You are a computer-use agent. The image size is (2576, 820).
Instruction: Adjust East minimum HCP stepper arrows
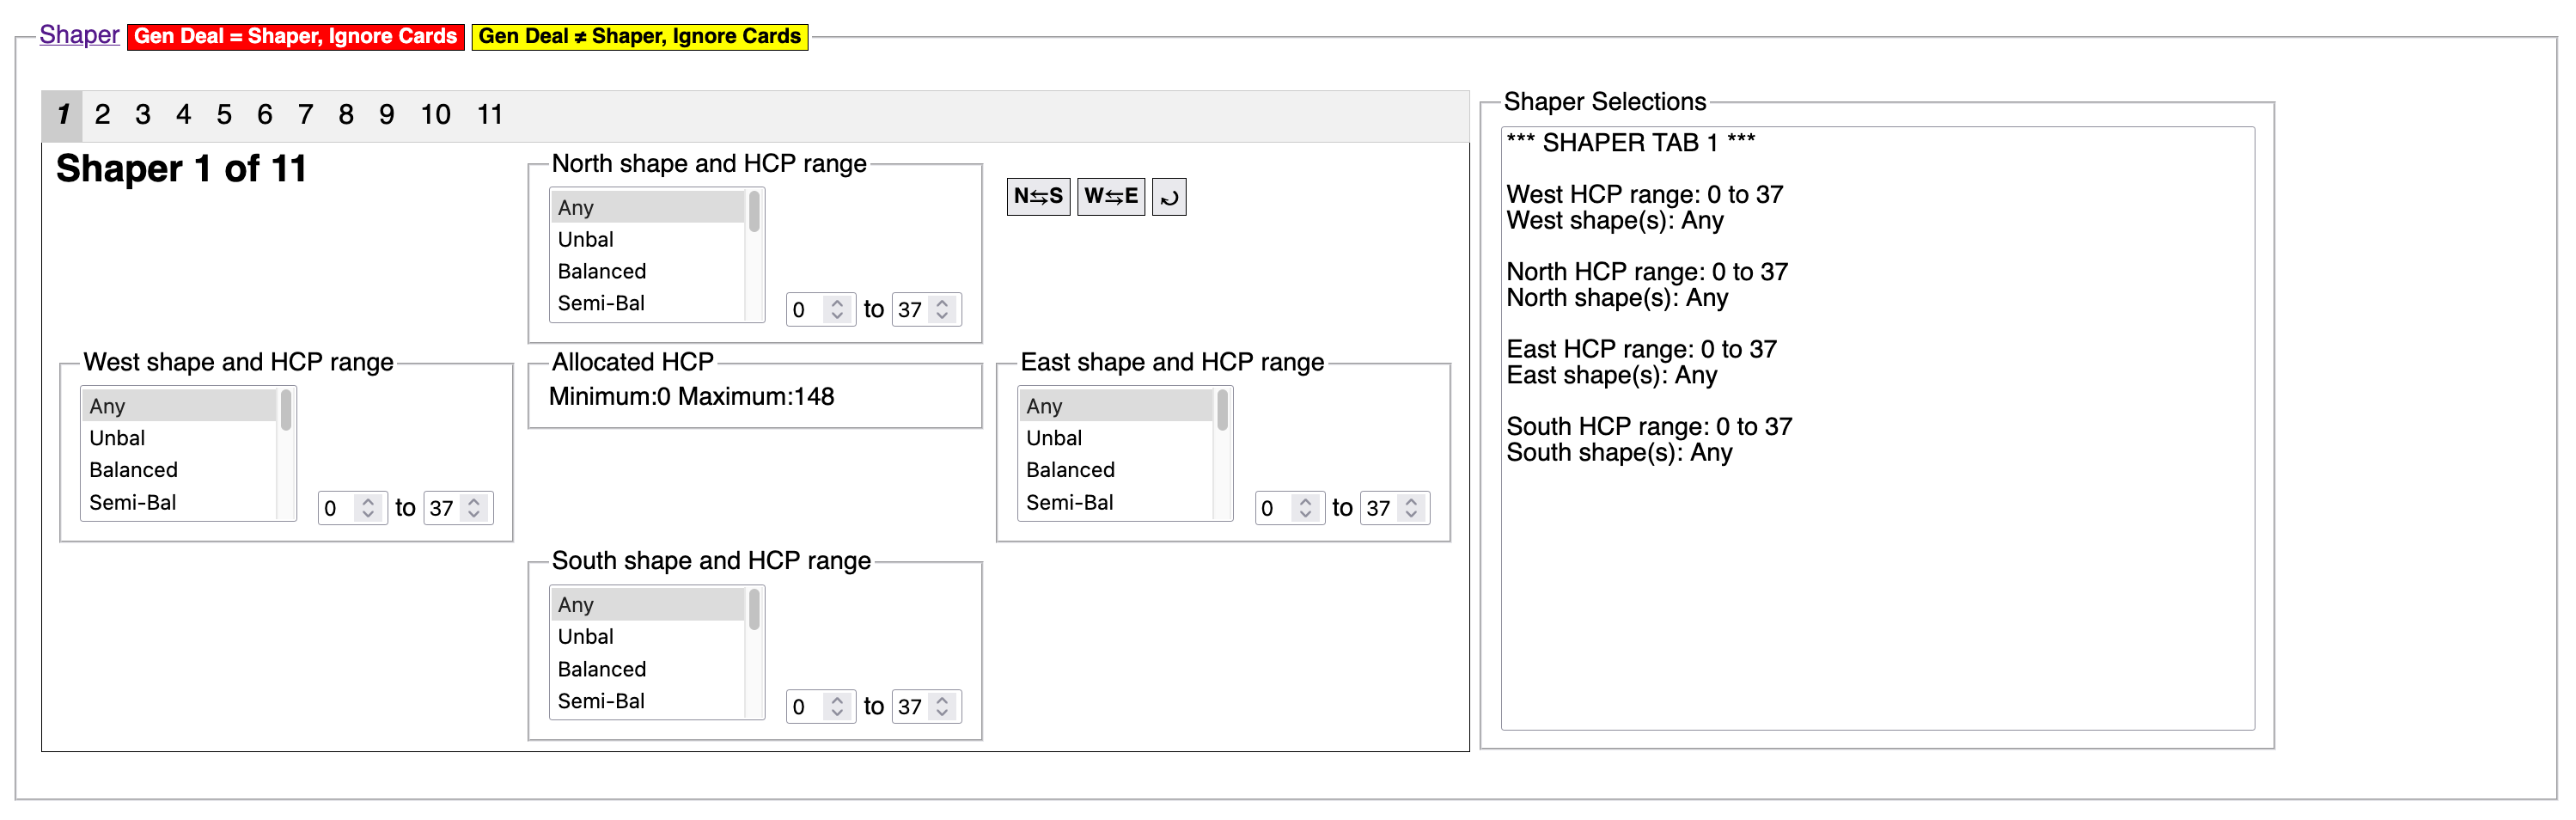[x=1305, y=508]
